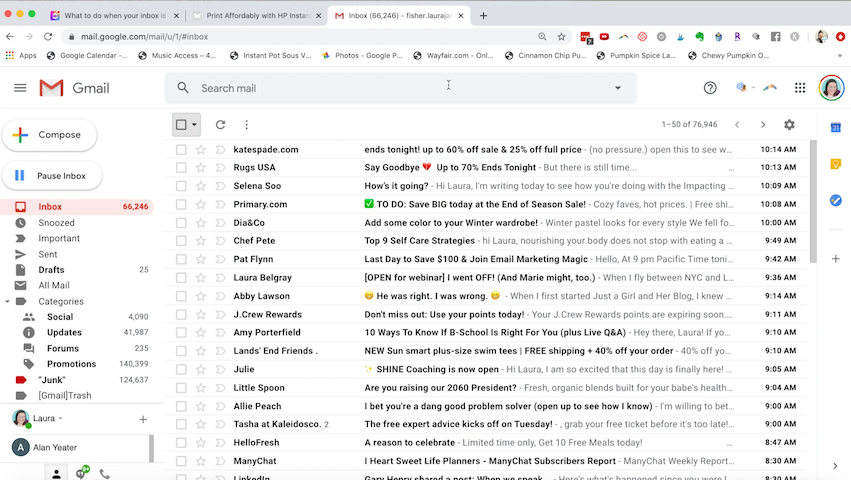851x480 pixels.
Task: Open the Gmail support help icon
Action: pos(710,88)
